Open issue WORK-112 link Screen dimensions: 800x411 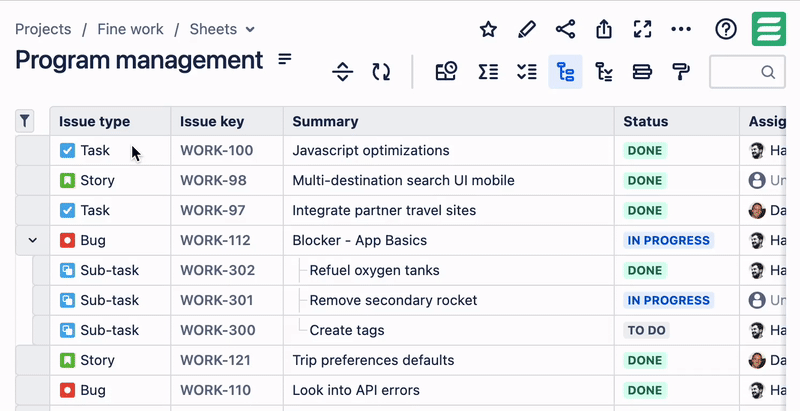pyautogui.click(x=215, y=240)
